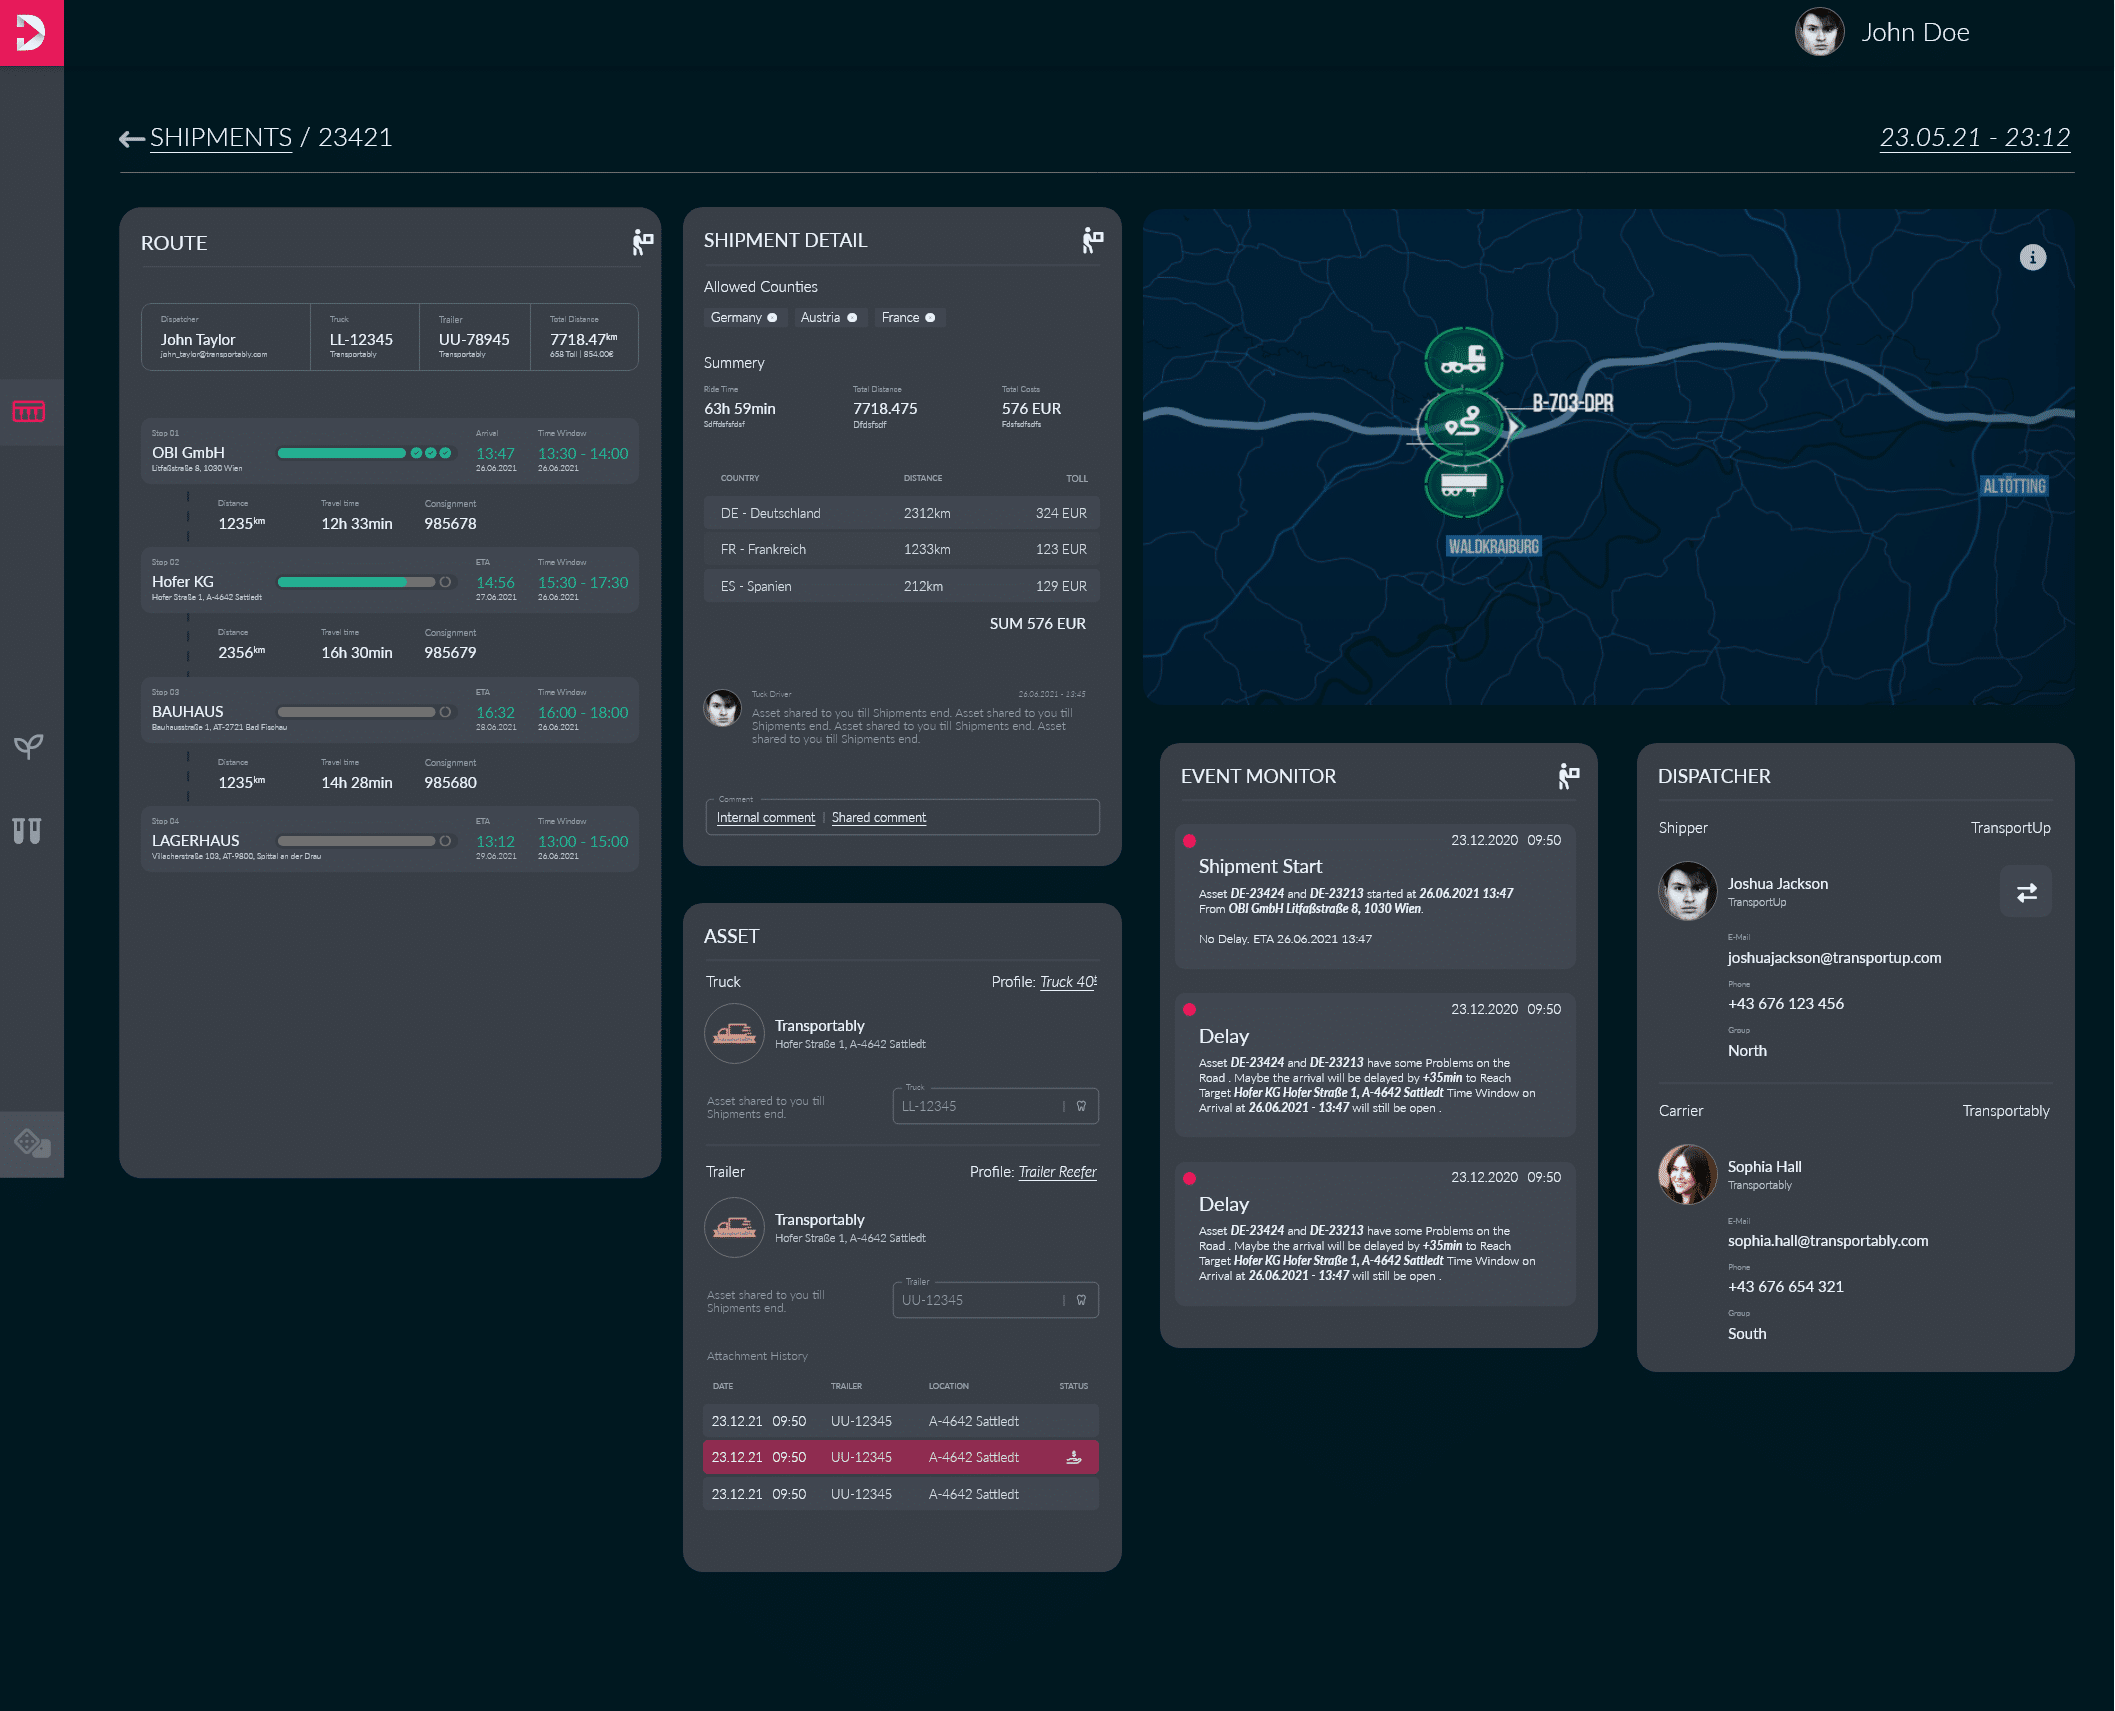Go back to the SHIPMENTS list link

click(220, 138)
